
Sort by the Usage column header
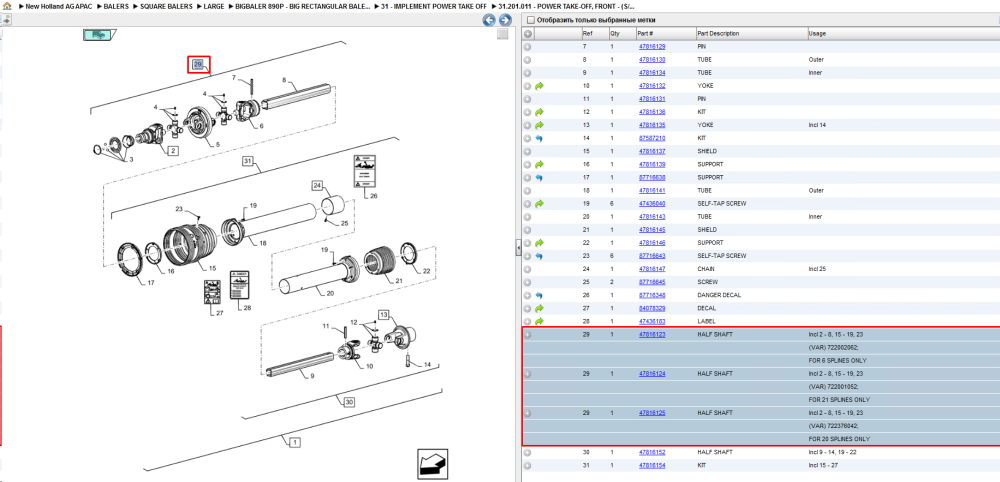(817, 33)
